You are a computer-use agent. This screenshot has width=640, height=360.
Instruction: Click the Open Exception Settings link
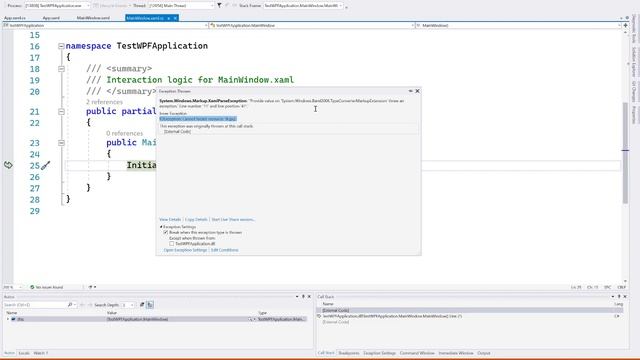coord(185,250)
